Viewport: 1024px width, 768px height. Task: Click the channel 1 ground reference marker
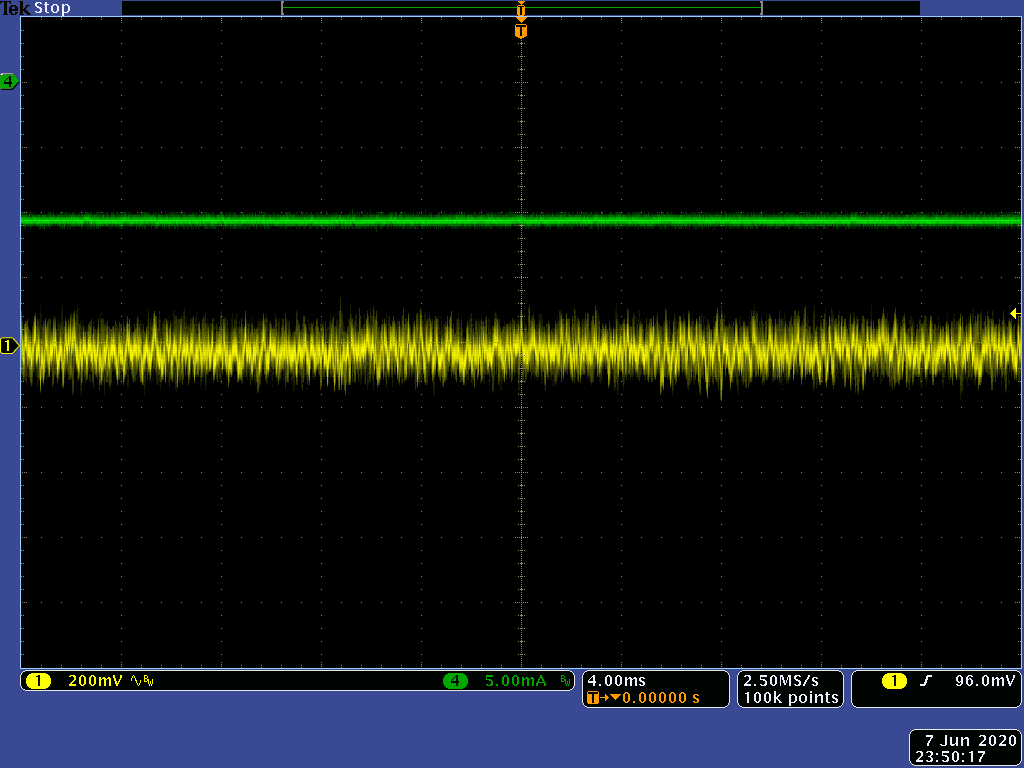pos(10,346)
